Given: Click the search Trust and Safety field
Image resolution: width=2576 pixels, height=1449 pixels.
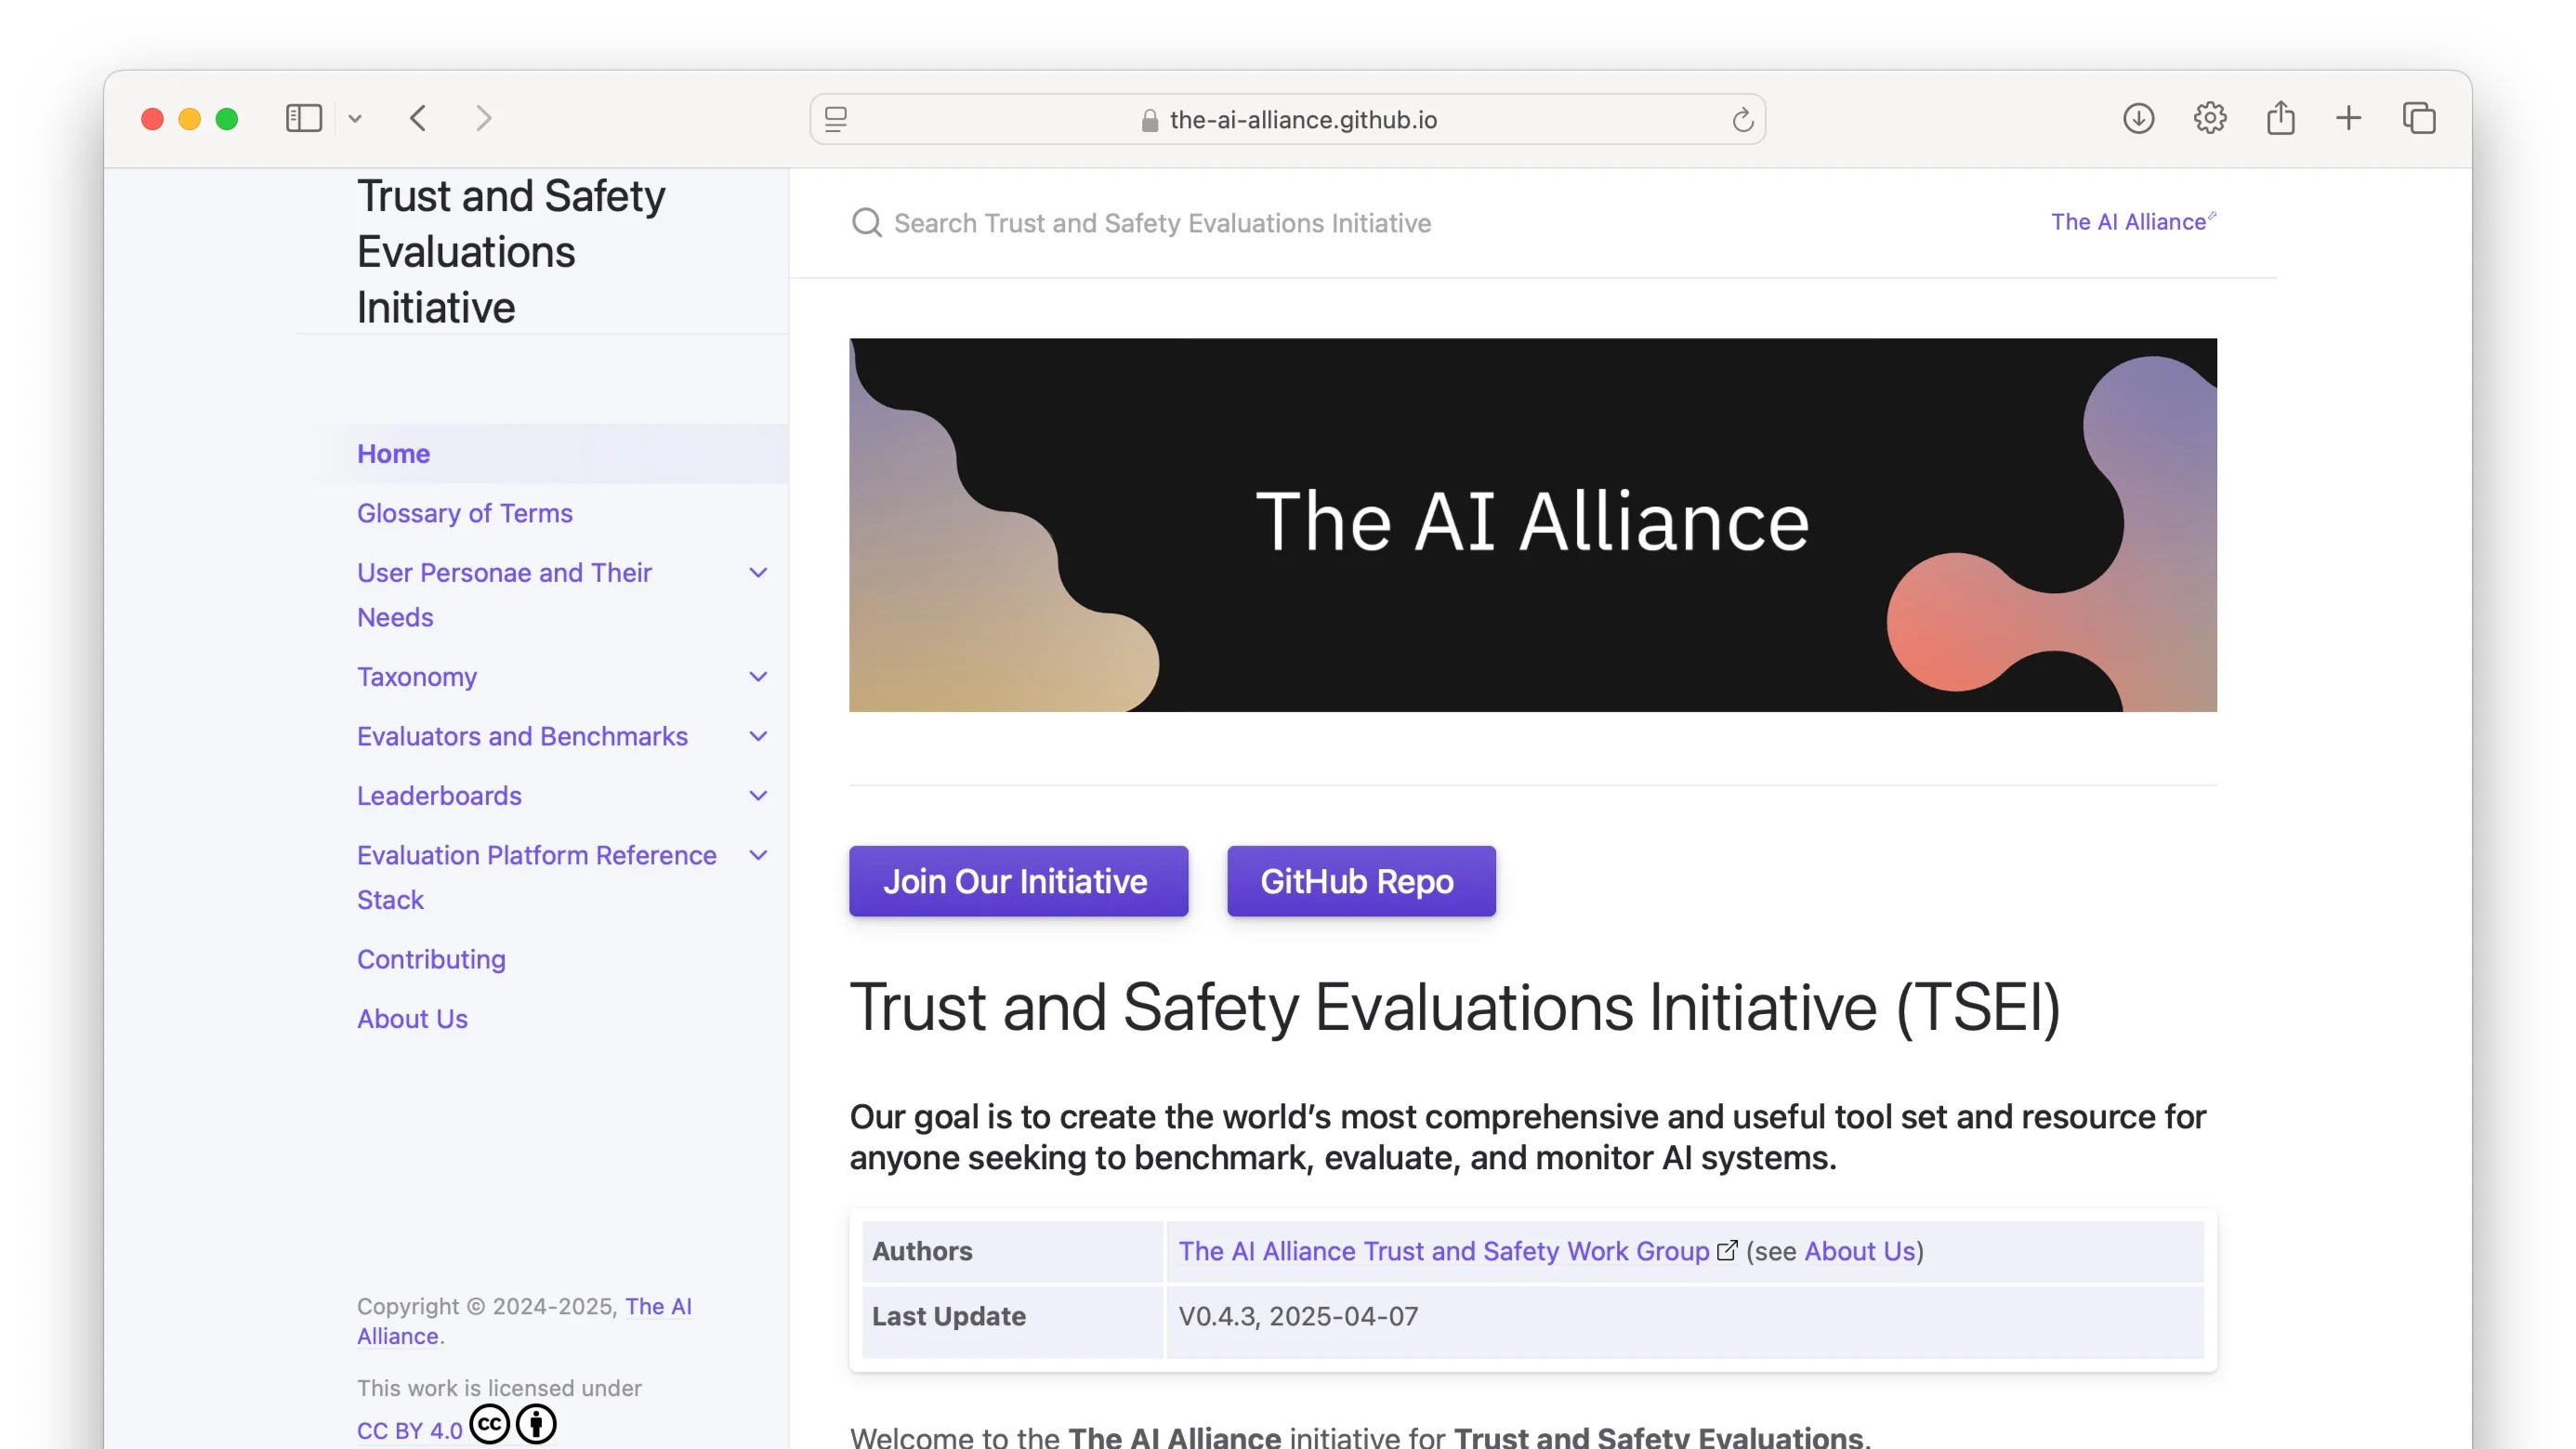Looking at the screenshot, I should [1162, 223].
